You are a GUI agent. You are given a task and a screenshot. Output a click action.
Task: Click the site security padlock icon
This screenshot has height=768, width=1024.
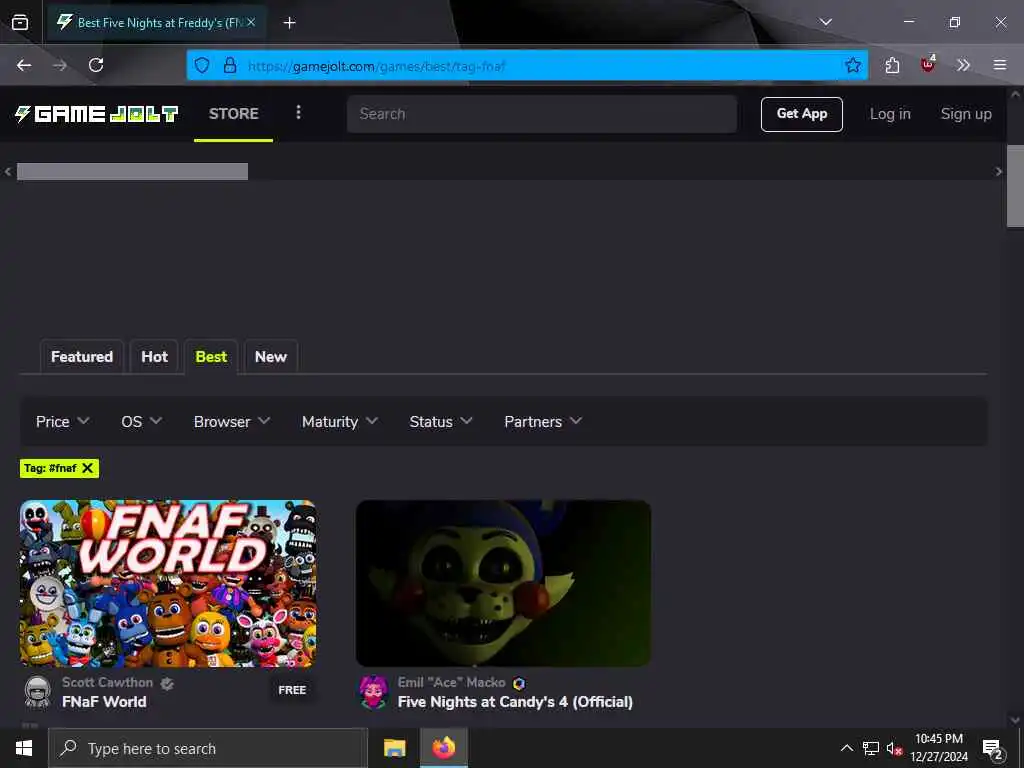(230, 65)
